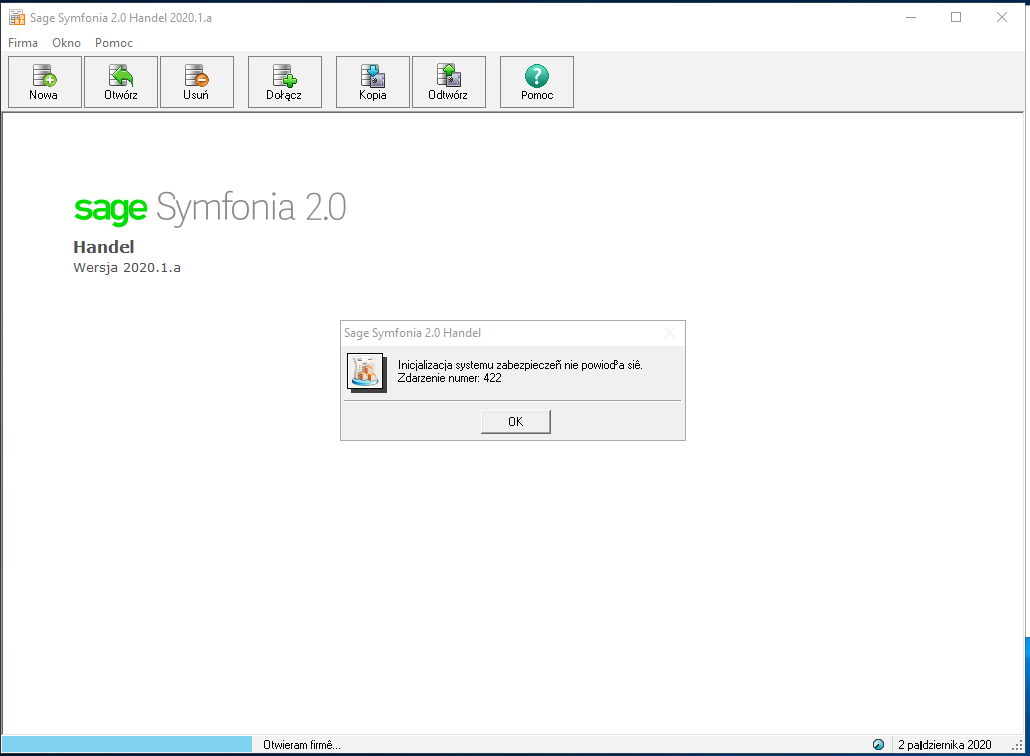
Task: Maximize the Sage Symfonia window
Action: click(x=956, y=17)
